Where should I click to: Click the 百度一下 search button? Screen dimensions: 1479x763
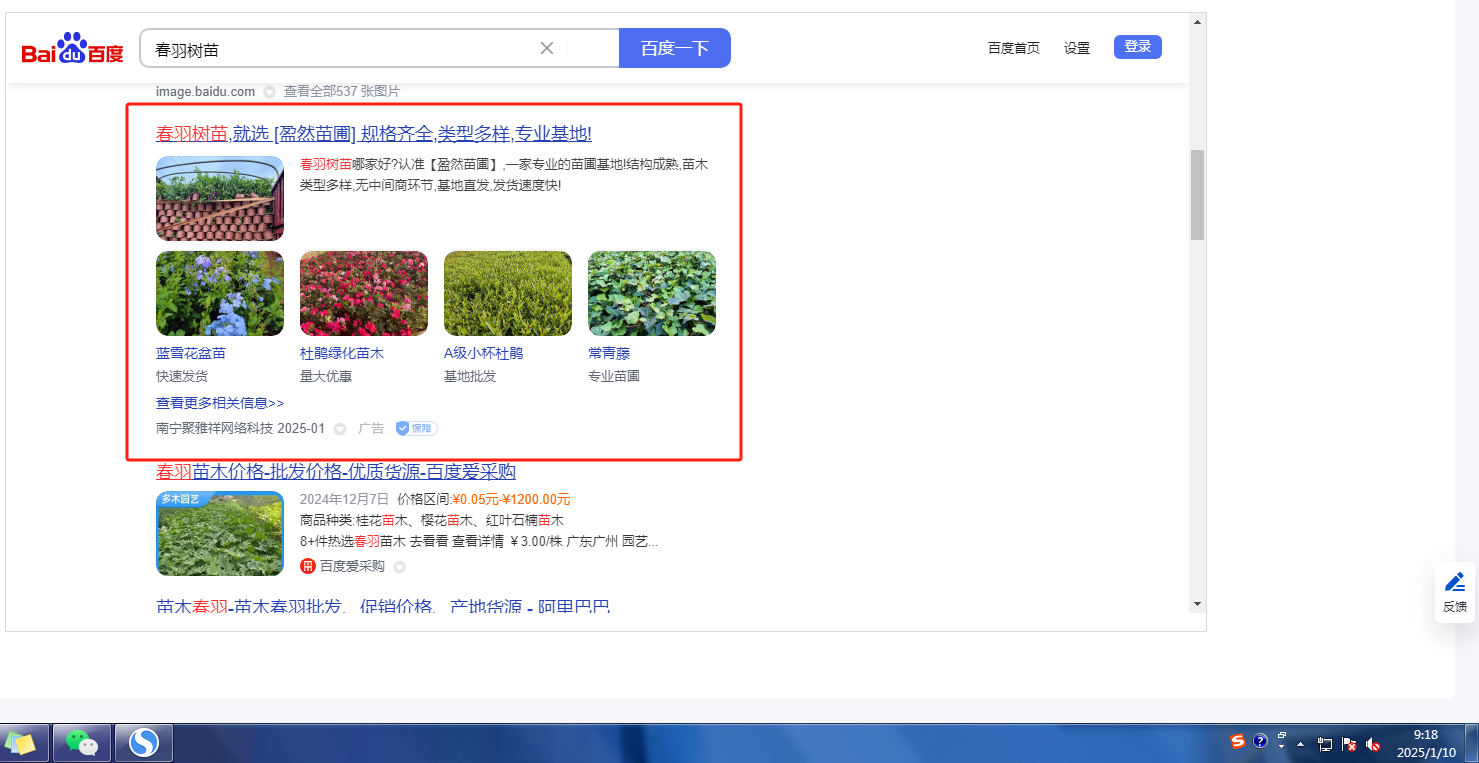[x=674, y=48]
